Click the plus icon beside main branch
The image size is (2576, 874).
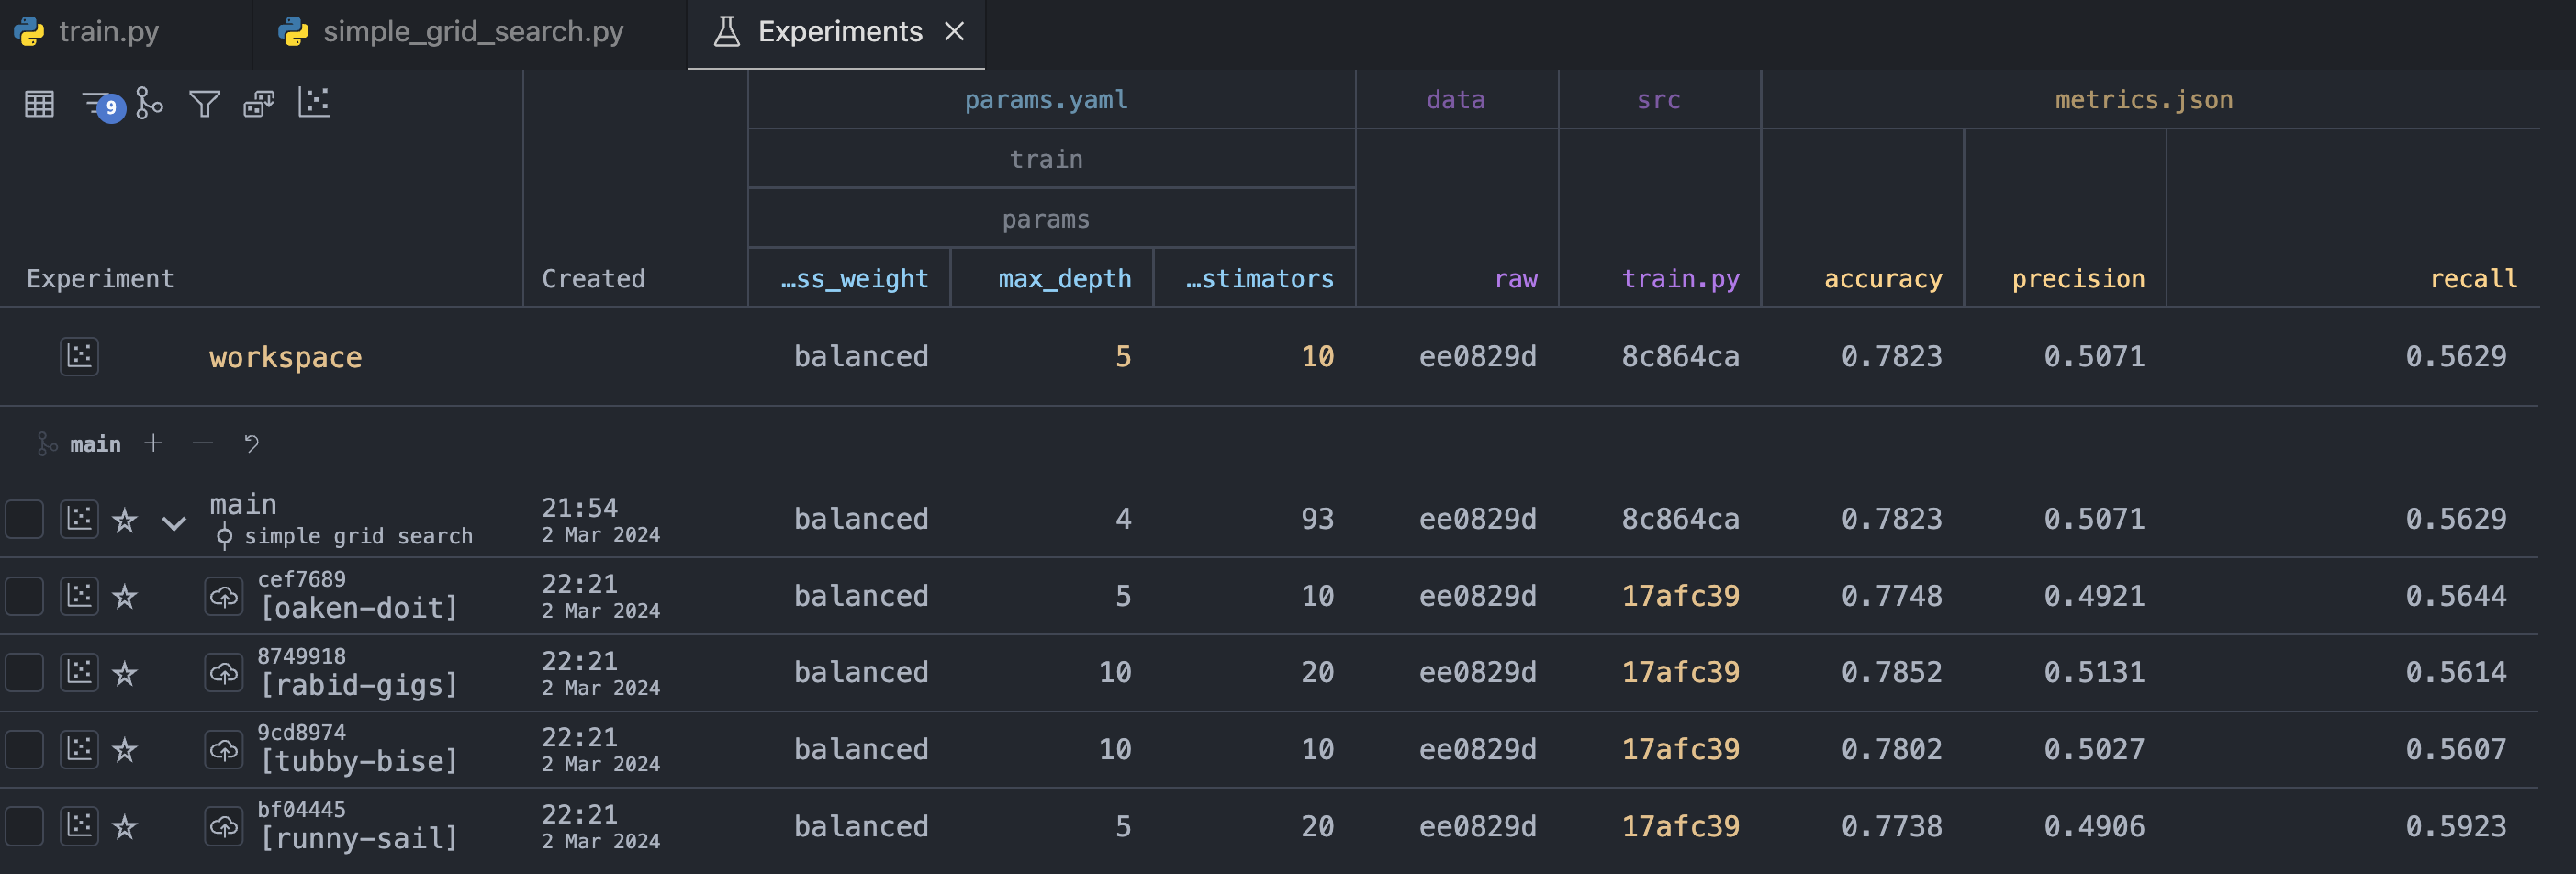point(153,443)
